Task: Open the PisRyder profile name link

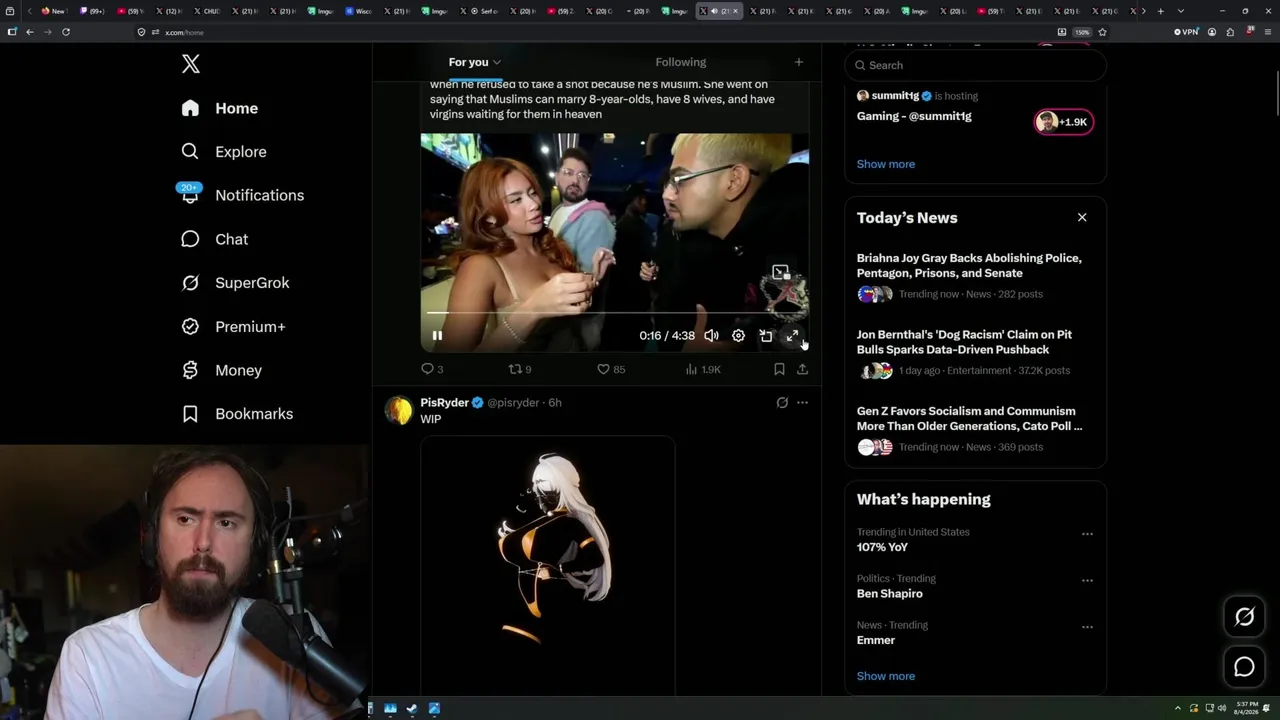Action: click(445, 402)
